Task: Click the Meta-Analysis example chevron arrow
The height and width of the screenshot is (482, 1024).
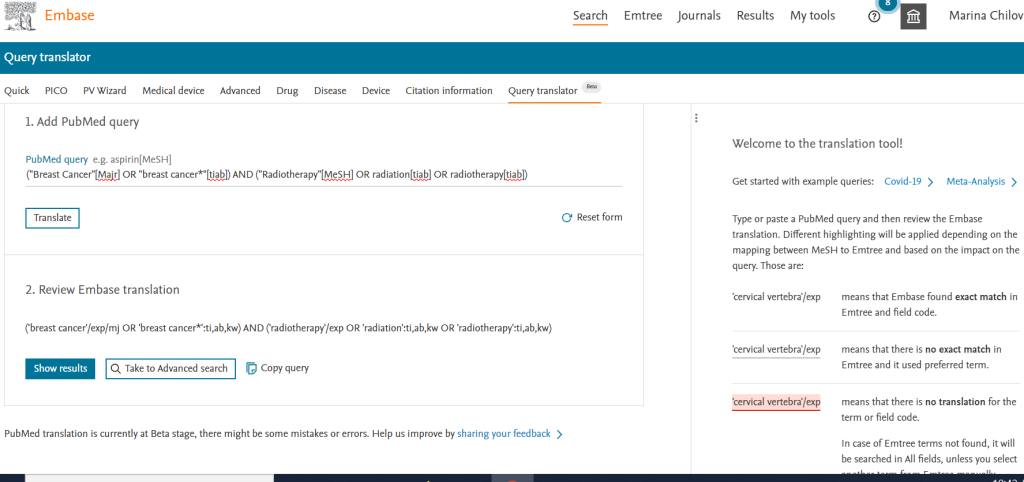Action: pos(1014,182)
